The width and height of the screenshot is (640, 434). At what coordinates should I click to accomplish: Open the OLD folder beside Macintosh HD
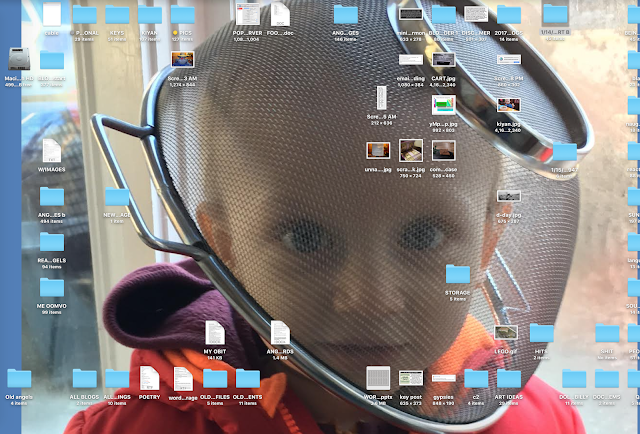52,60
